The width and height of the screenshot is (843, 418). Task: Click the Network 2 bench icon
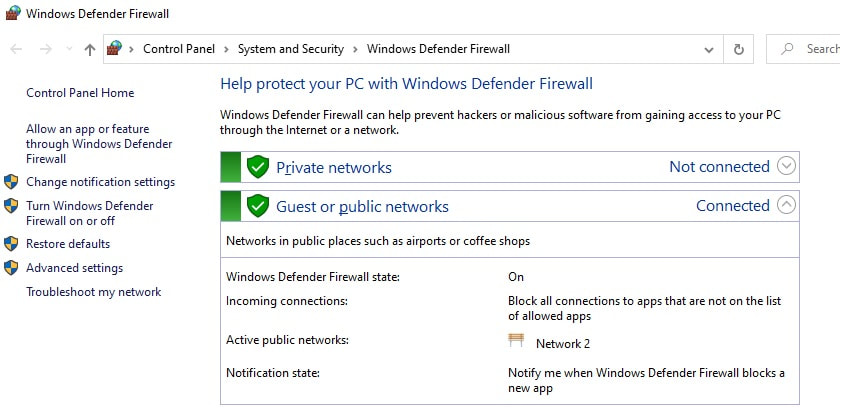tap(516, 342)
